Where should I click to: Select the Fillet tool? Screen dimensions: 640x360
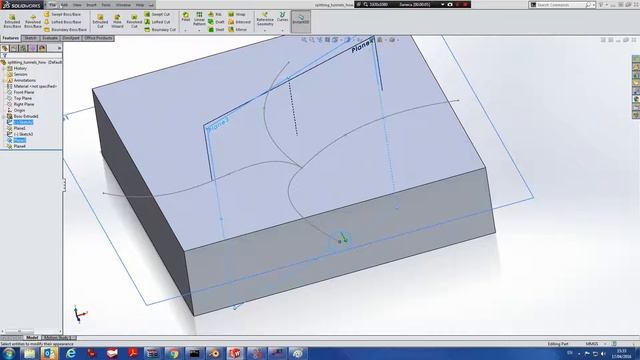pyautogui.click(x=186, y=17)
